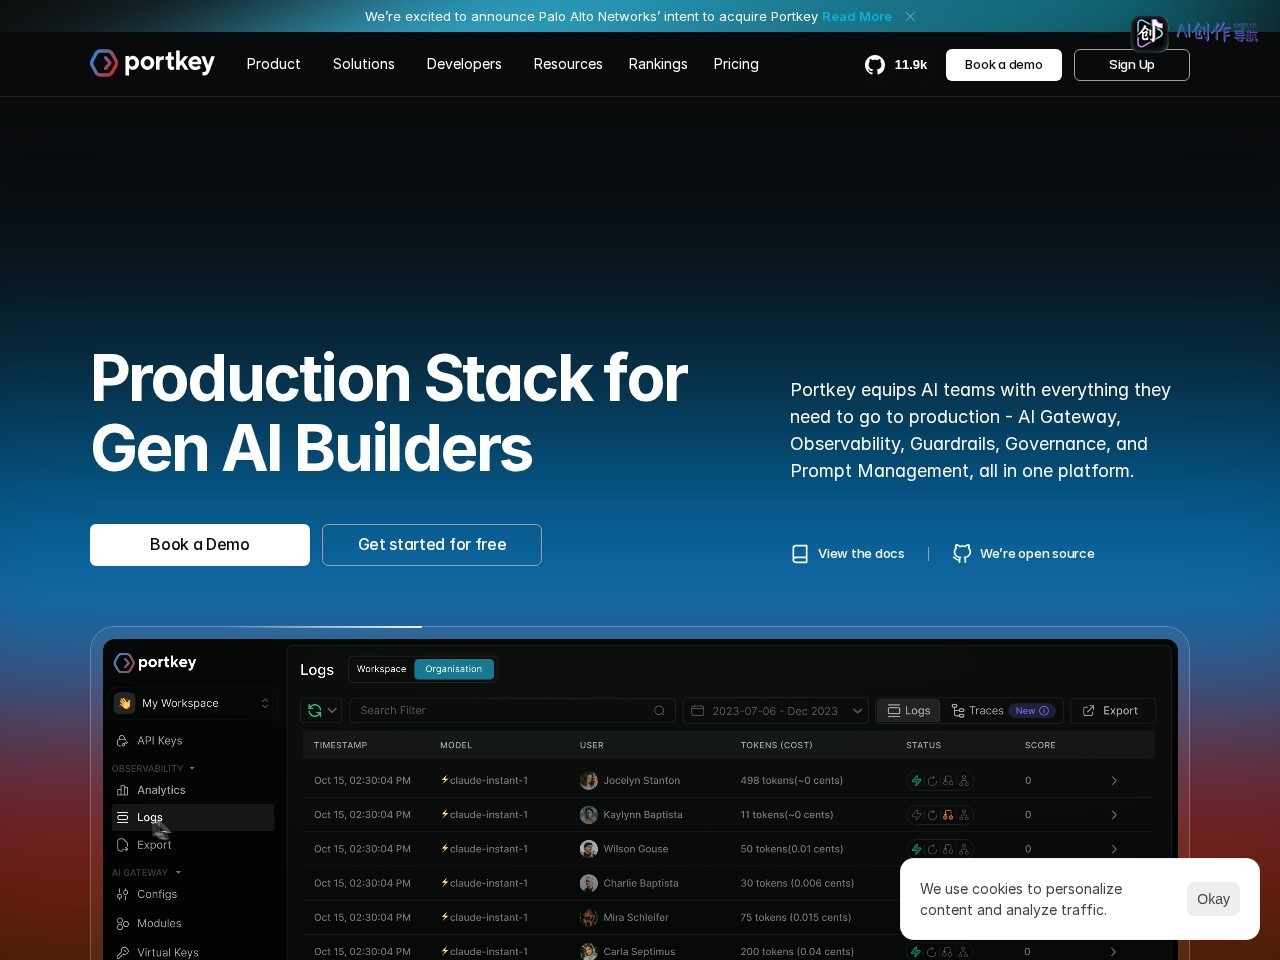Click the Carla Septimus user name
This screenshot has width=1280, height=960.
[x=639, y=952]
